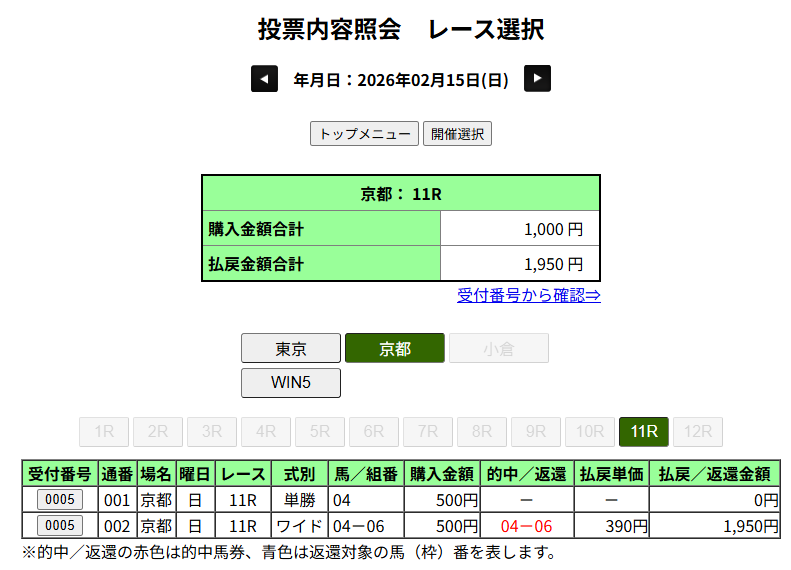
Task: Click the 開催選択 button
Action: click(x=457, y=134)
